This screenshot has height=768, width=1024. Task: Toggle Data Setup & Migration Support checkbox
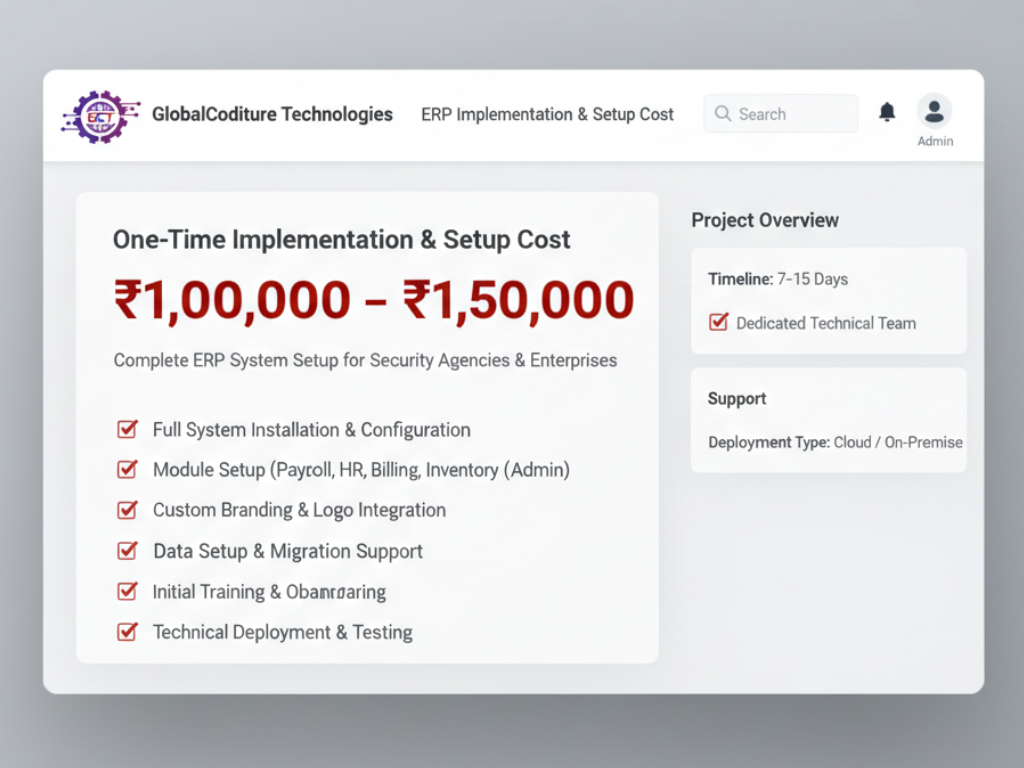tap(127, 550)
